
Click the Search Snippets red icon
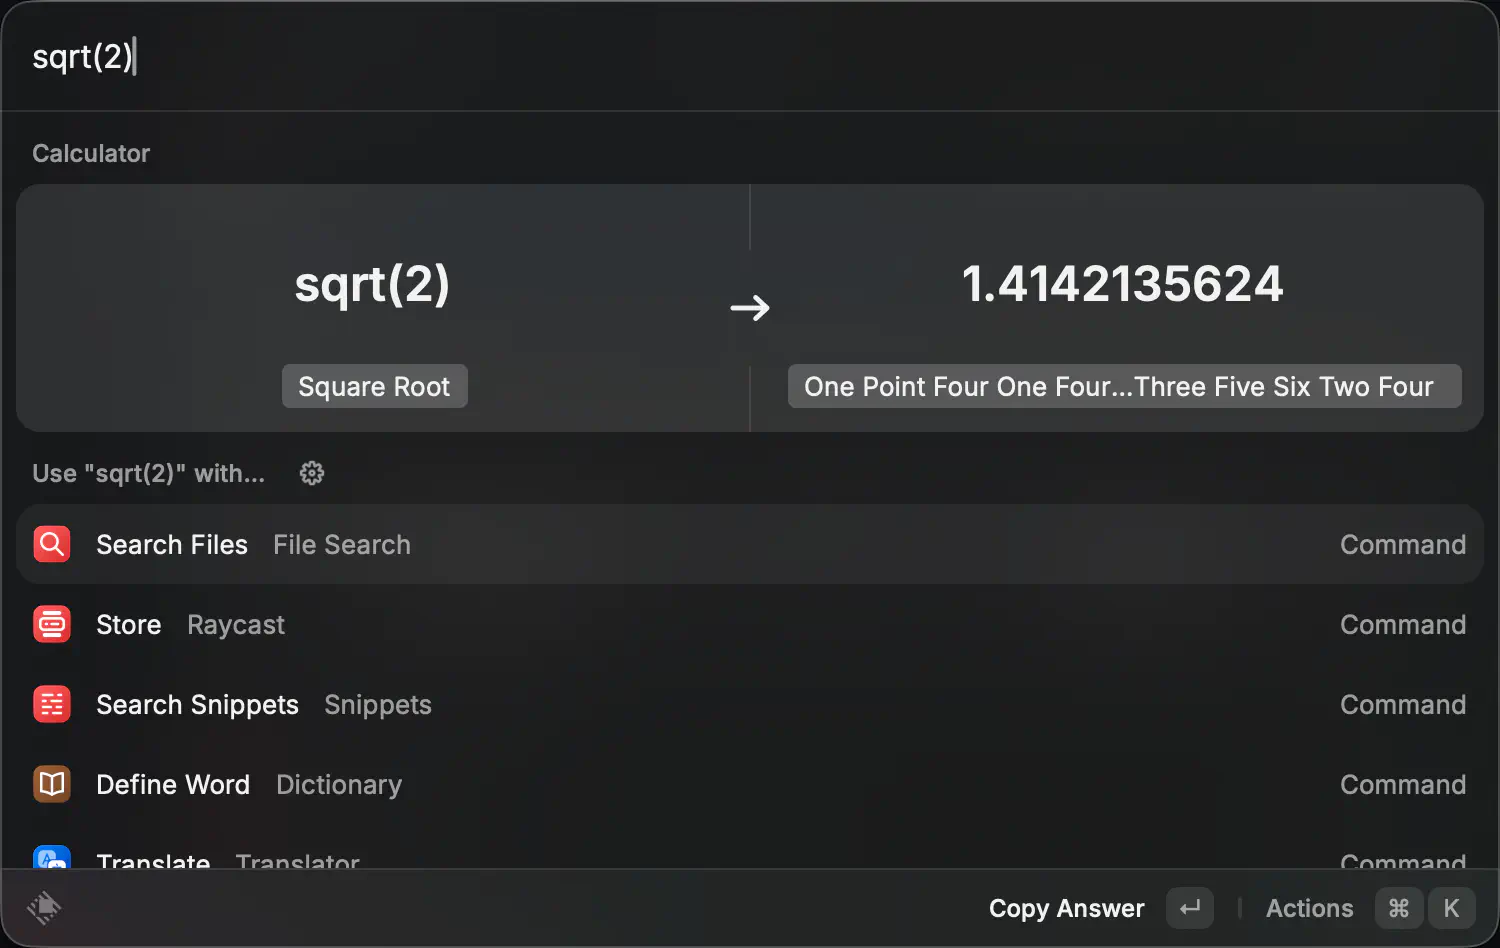[x=52, y=704]
